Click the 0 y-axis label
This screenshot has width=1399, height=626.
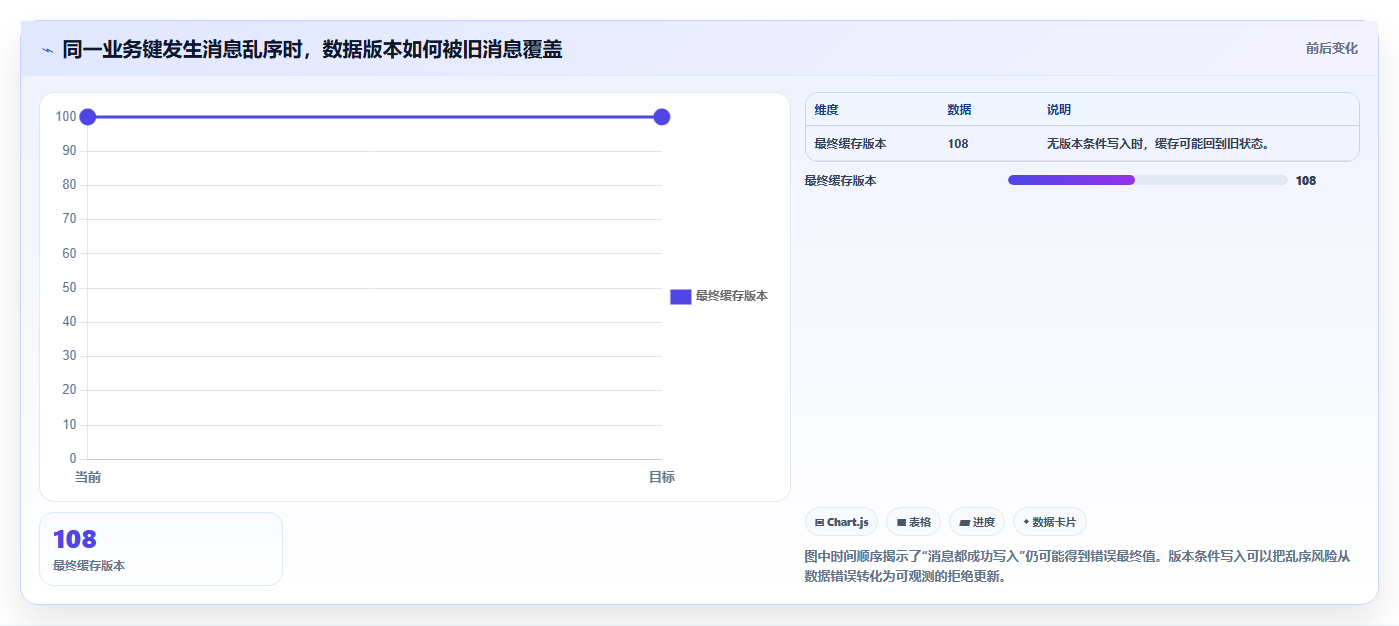(73, 459)
